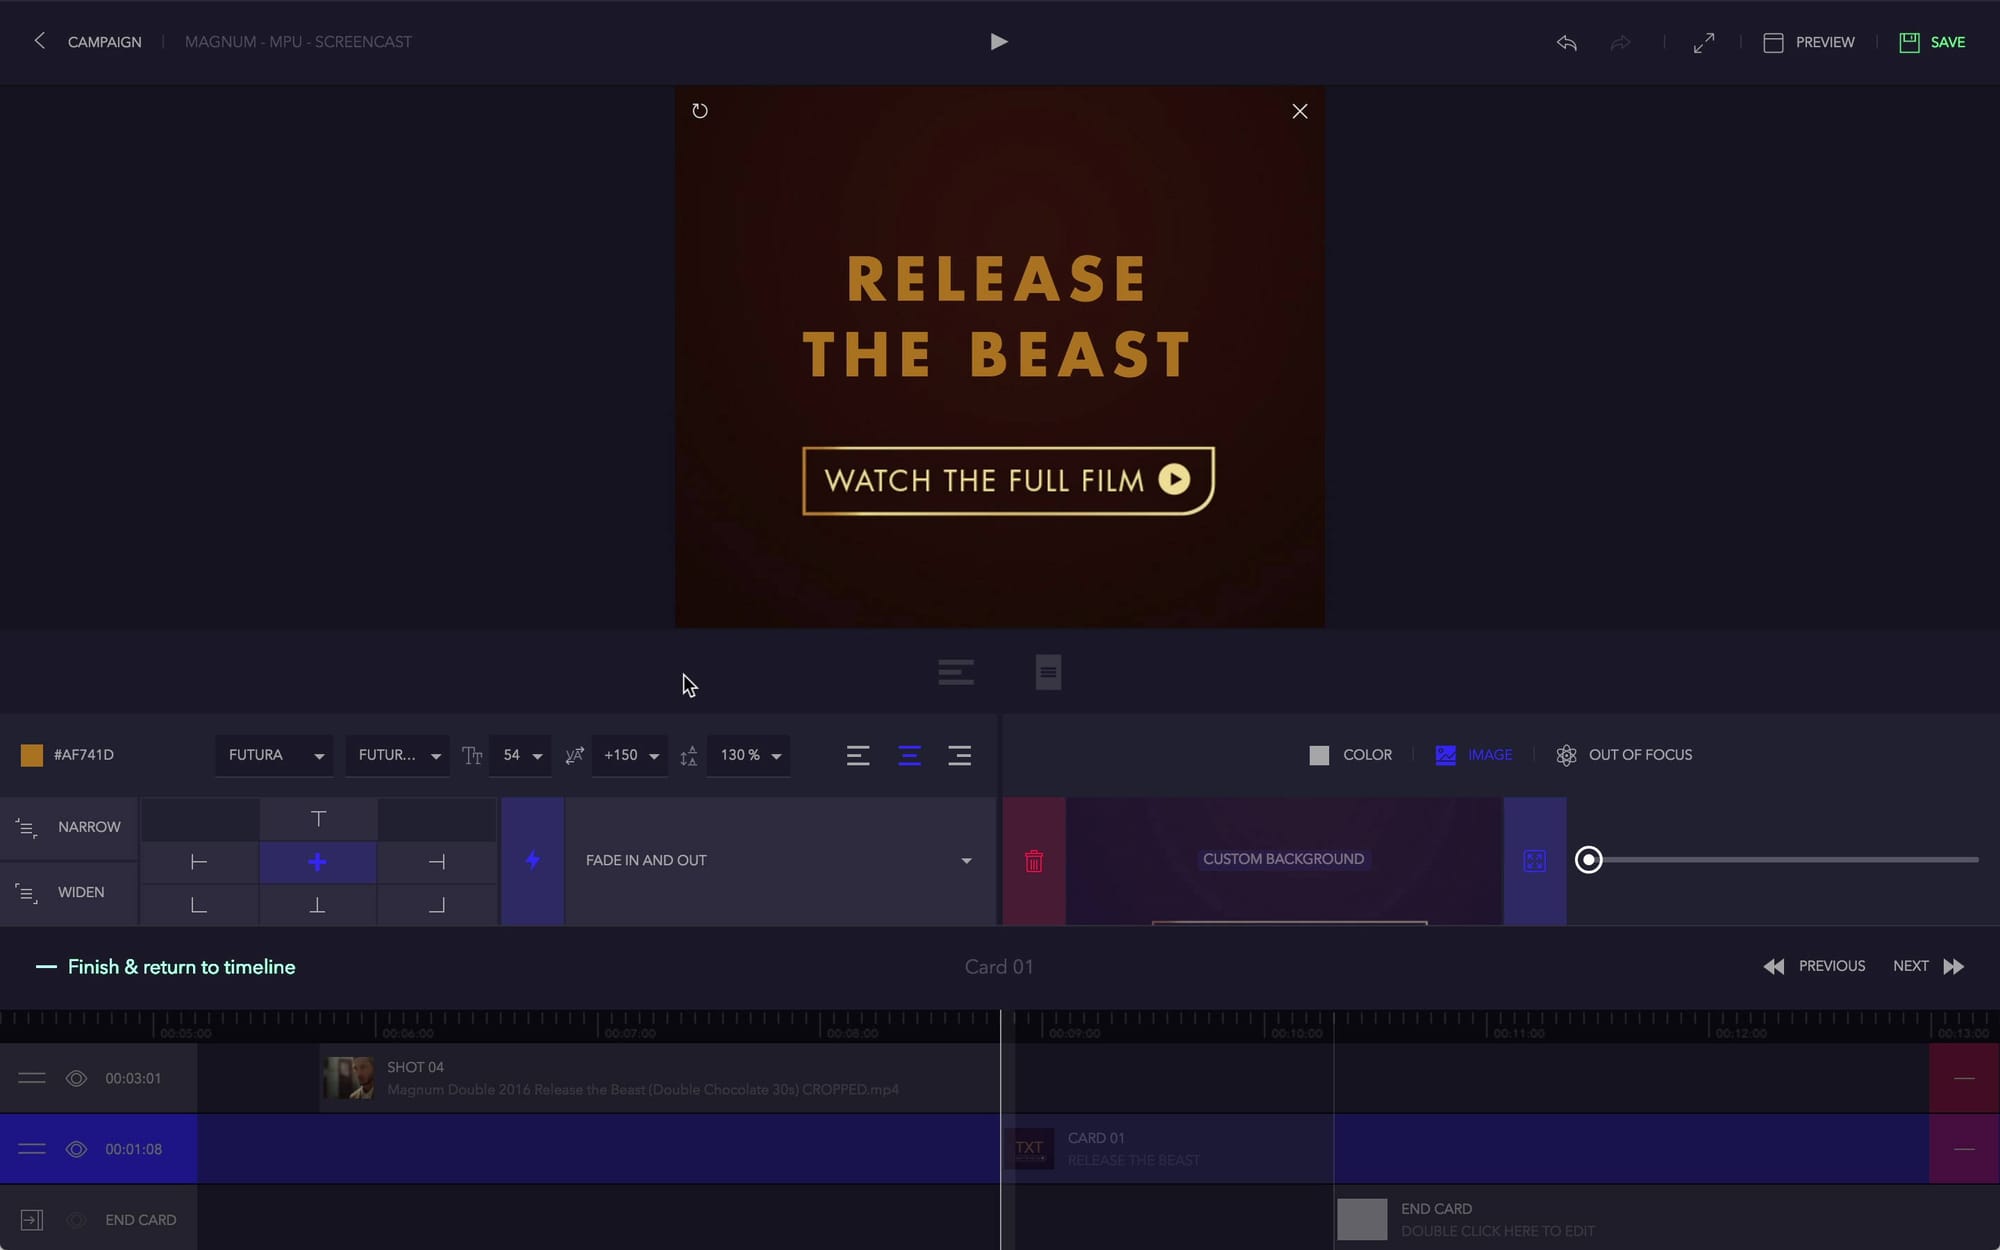
Task: Click the fullscreen expand icon
Action: (1703, 42)
